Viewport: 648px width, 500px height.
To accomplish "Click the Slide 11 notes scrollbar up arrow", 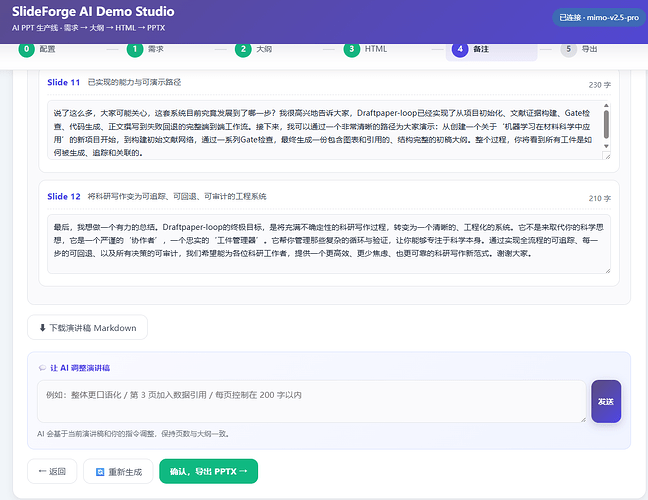I will pos(606,105).
